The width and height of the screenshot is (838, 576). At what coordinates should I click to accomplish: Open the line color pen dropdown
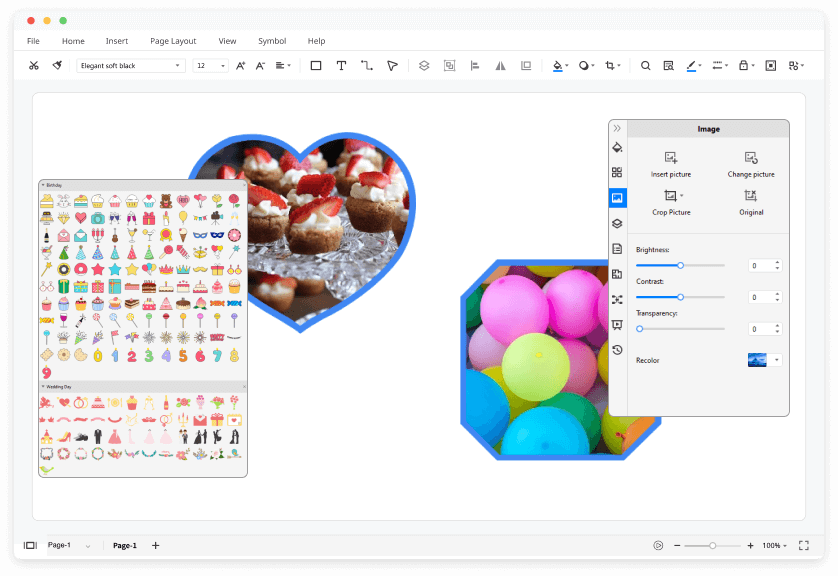(694, 66)
